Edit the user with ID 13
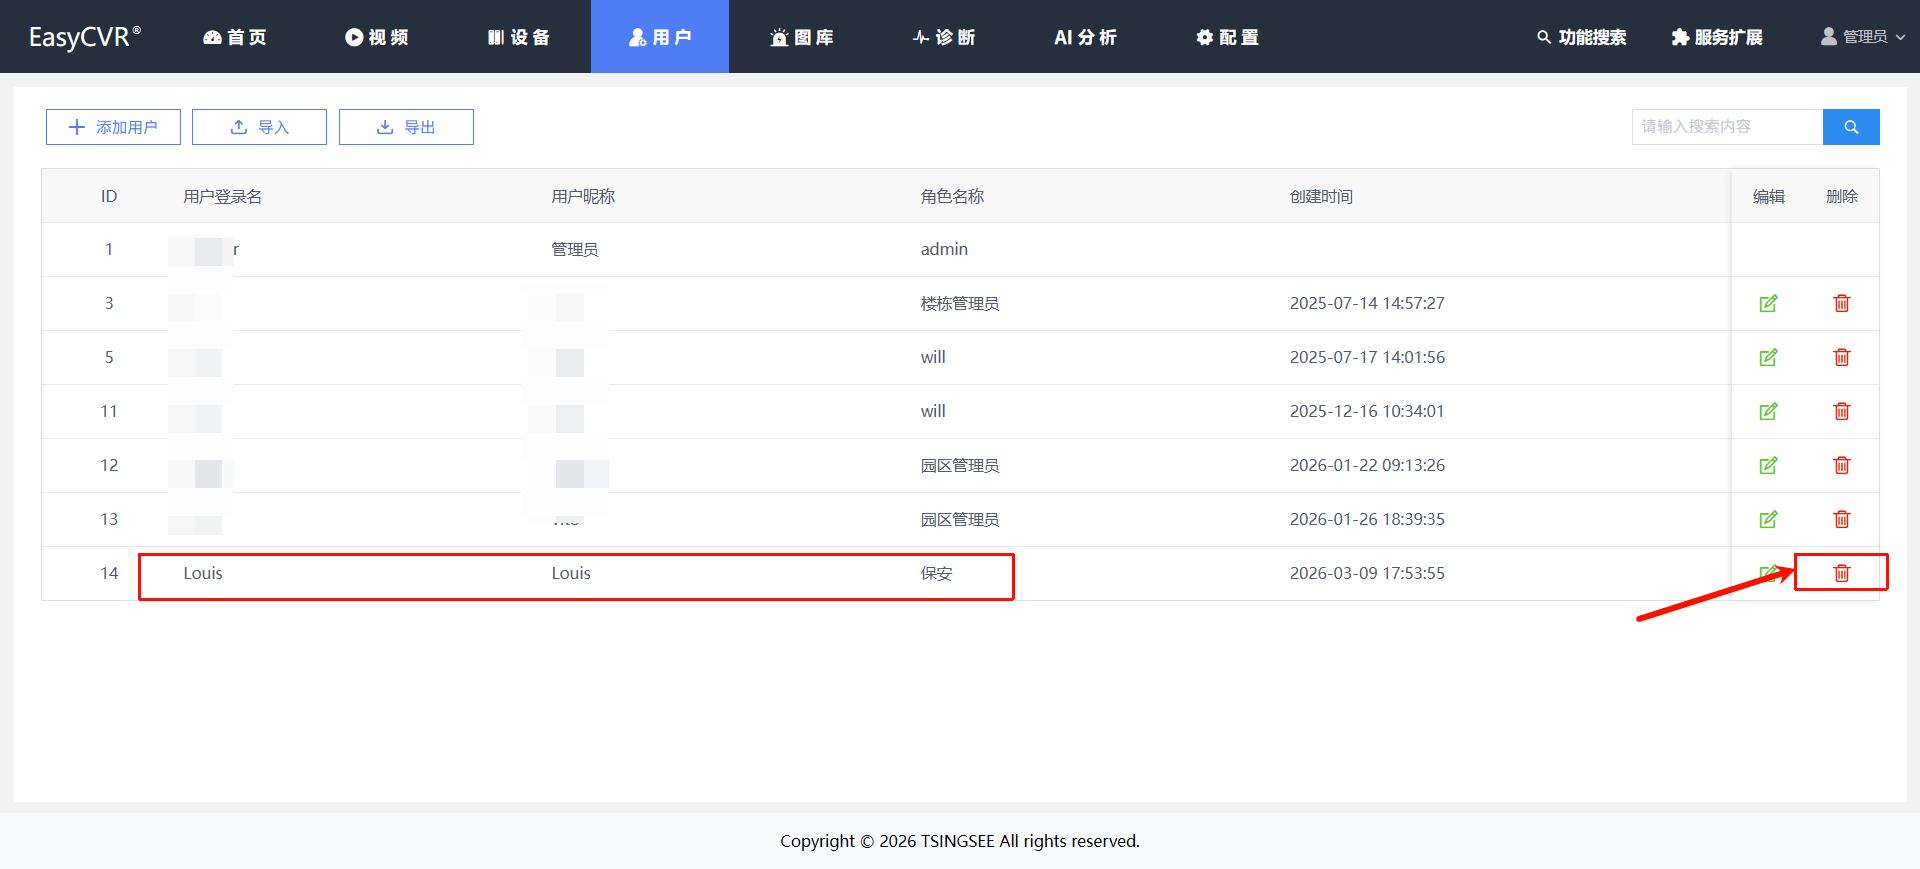The width and height of the screenshot is (1920, 869). point(1768,519)
